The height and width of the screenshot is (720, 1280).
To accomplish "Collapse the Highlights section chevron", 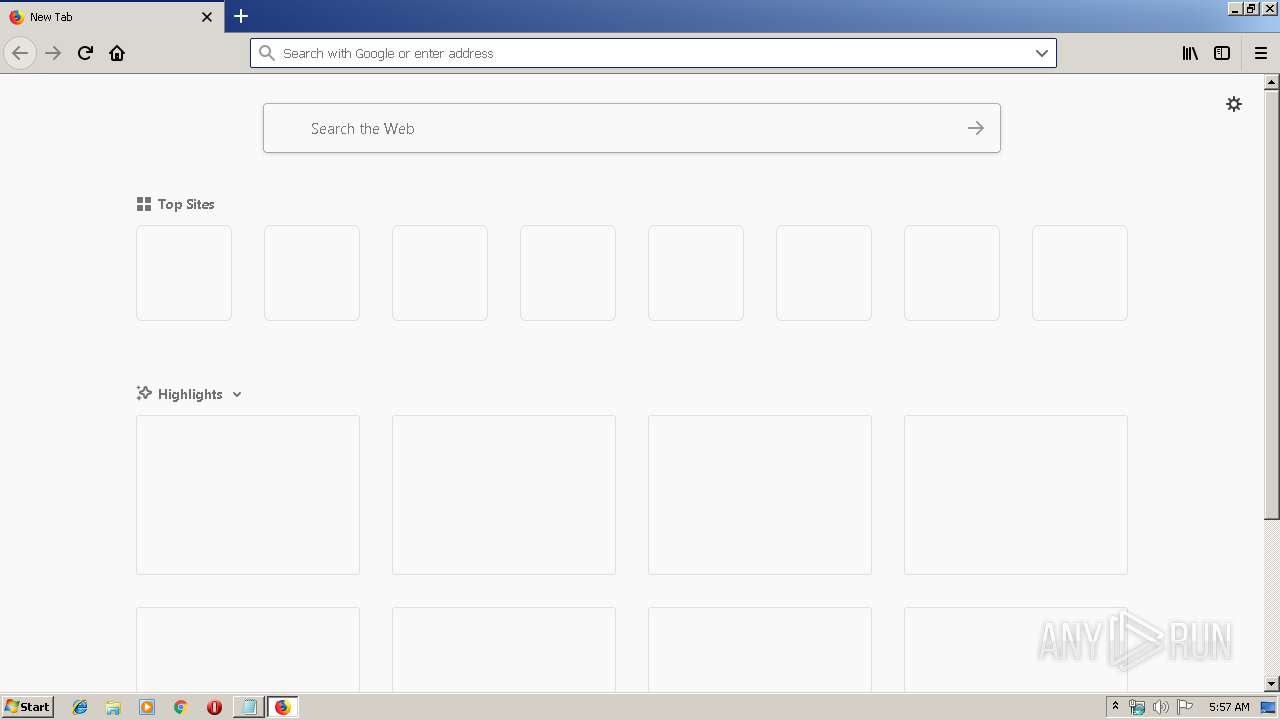I will [x=237, y=394].
